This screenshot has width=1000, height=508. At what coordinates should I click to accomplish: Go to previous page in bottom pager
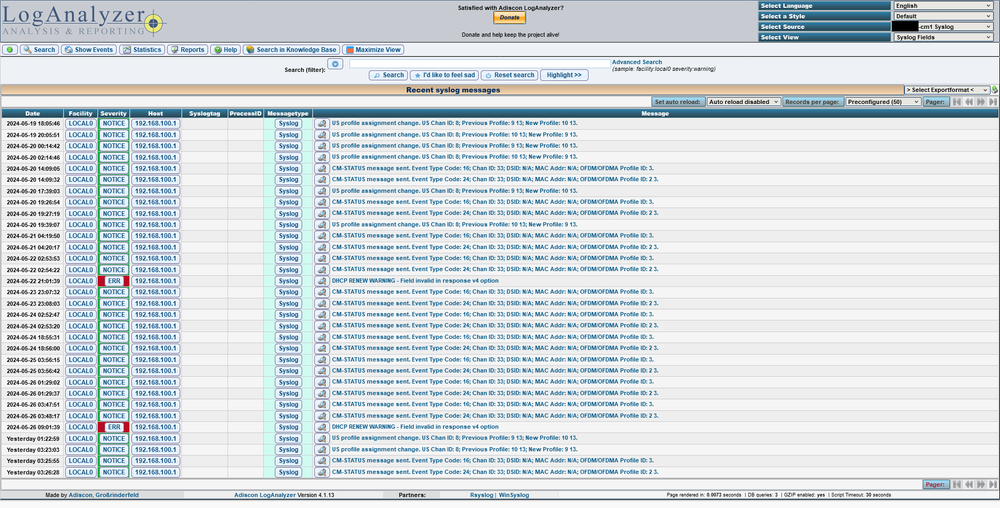[x=969, y=484]
